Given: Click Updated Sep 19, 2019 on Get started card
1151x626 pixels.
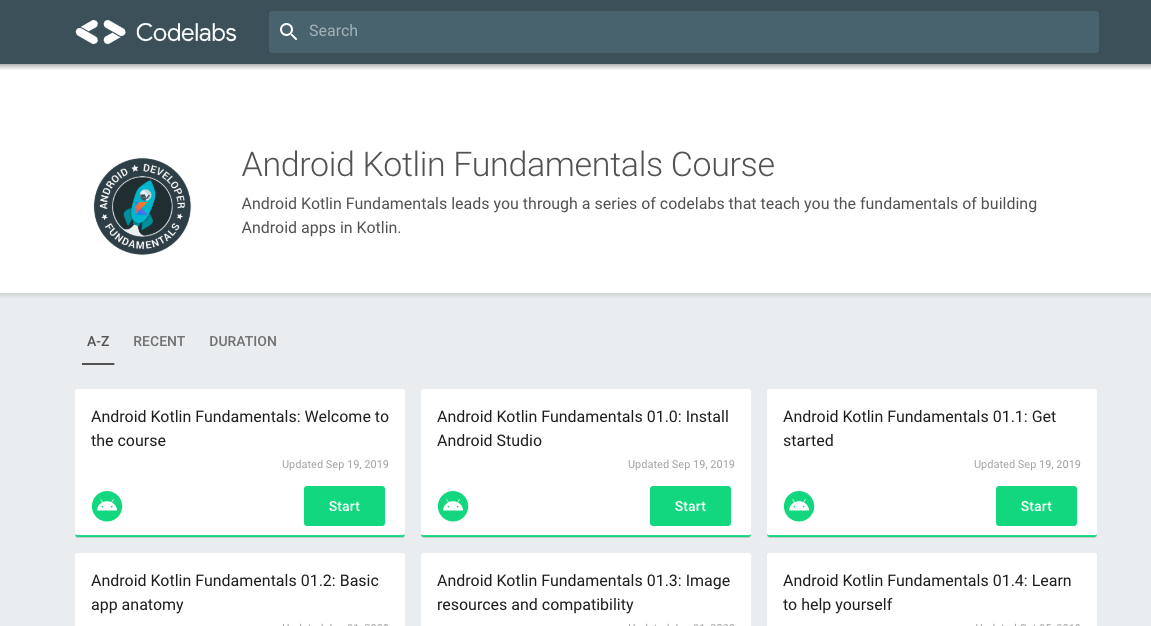Looking at the screenshot, I should click(x=1027, y=464).
